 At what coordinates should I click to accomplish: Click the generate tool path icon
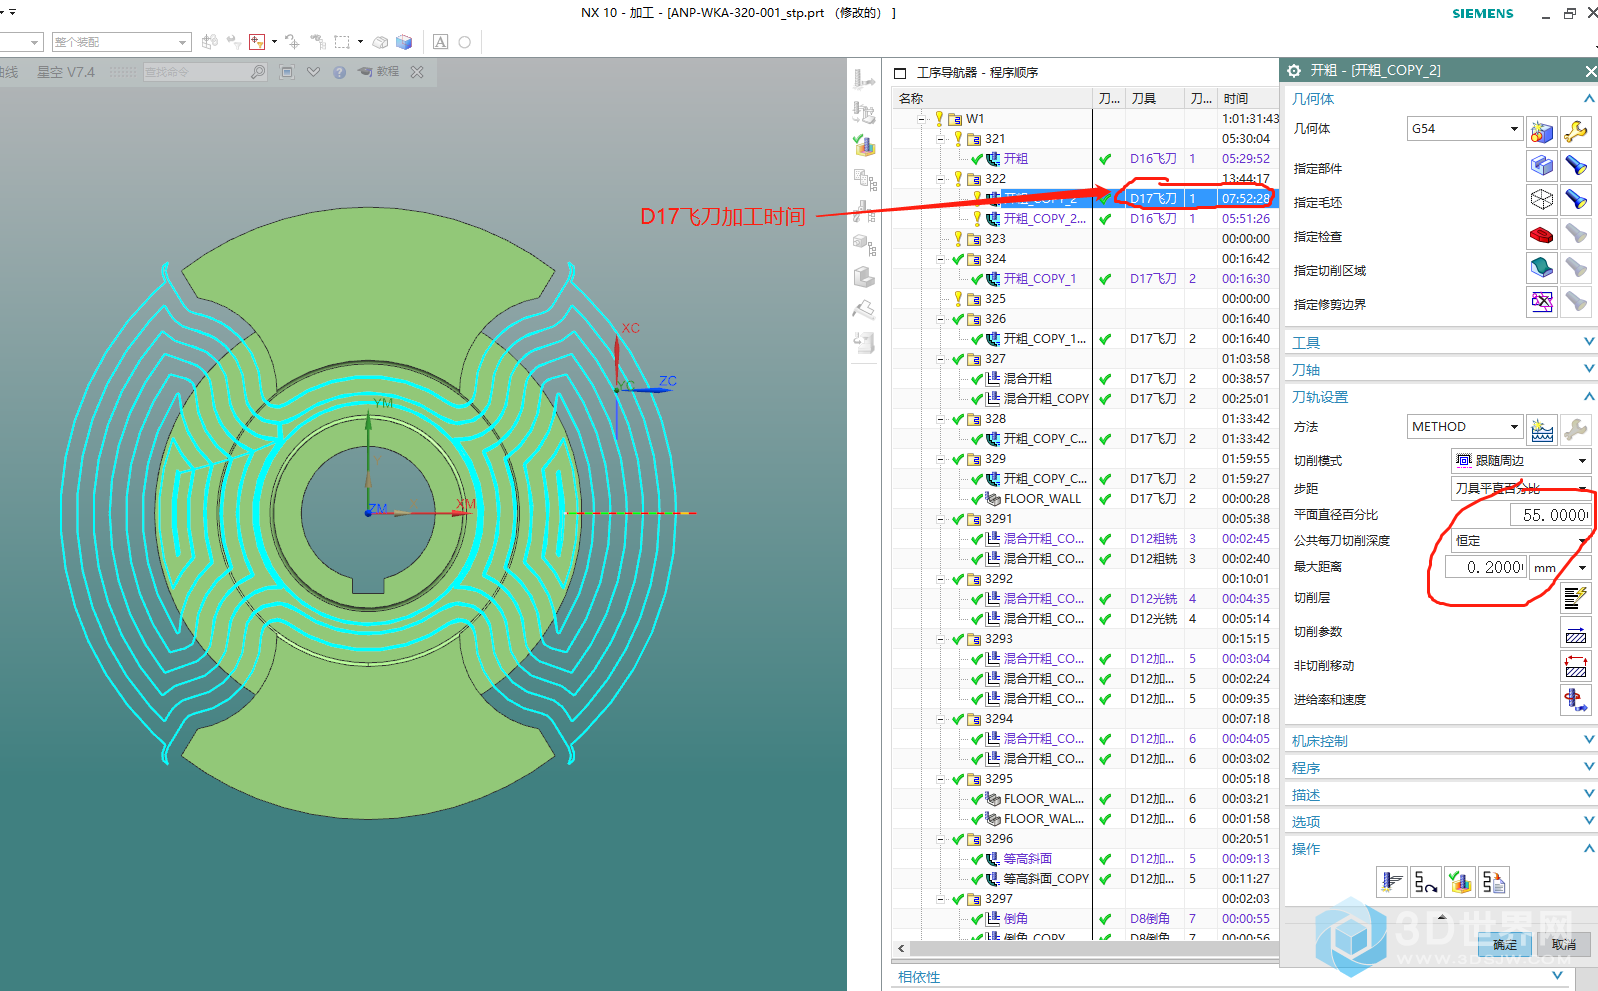point(1391,882)
